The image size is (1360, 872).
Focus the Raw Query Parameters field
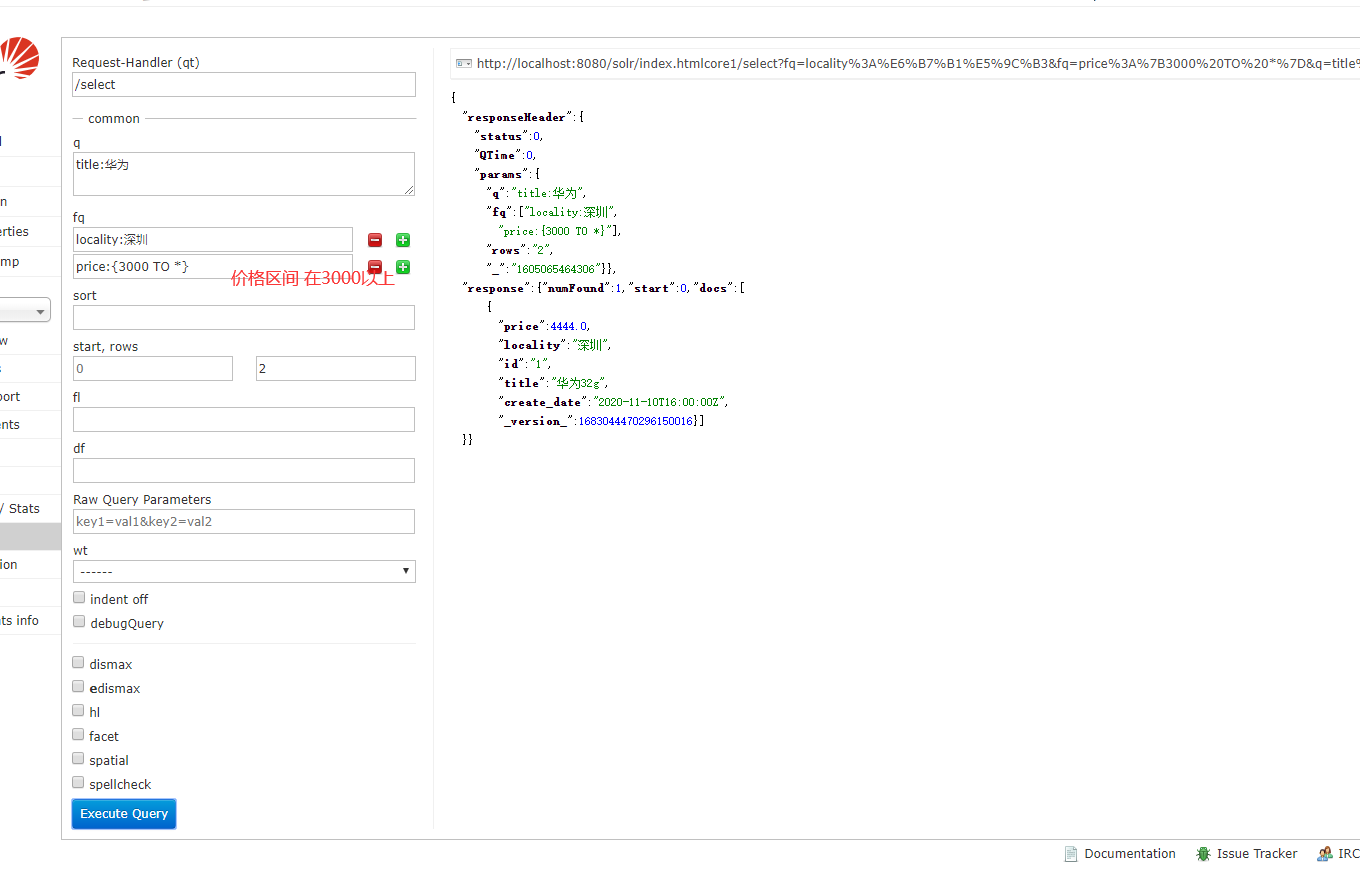coord(244,522)
